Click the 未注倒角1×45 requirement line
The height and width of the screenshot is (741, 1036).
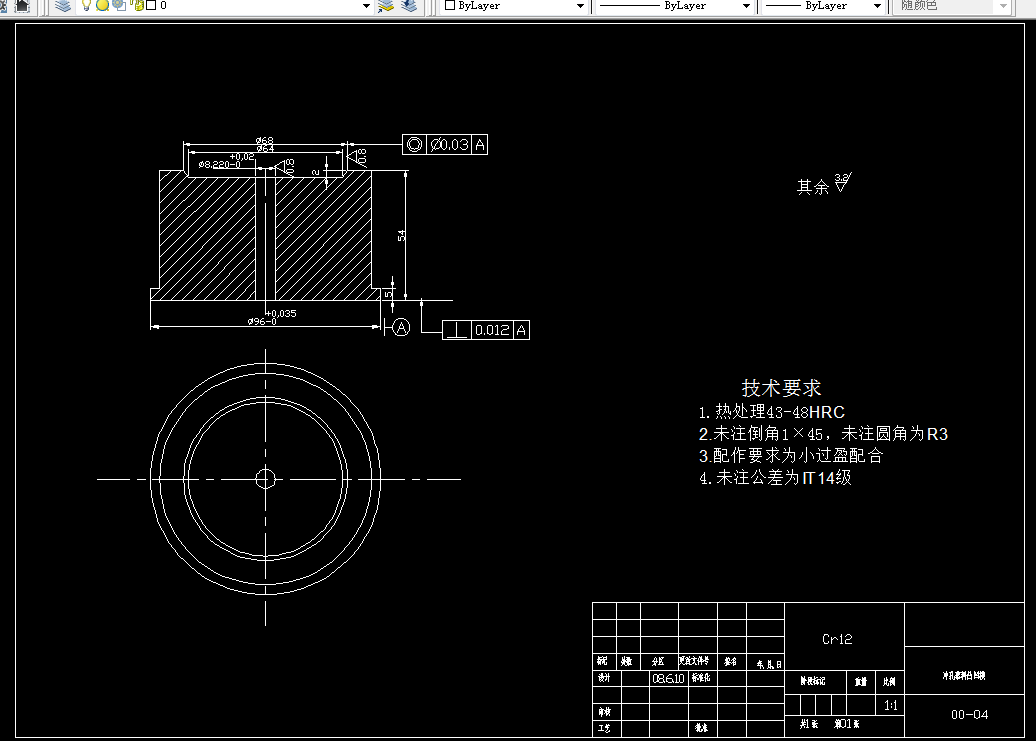coord(823,434)
